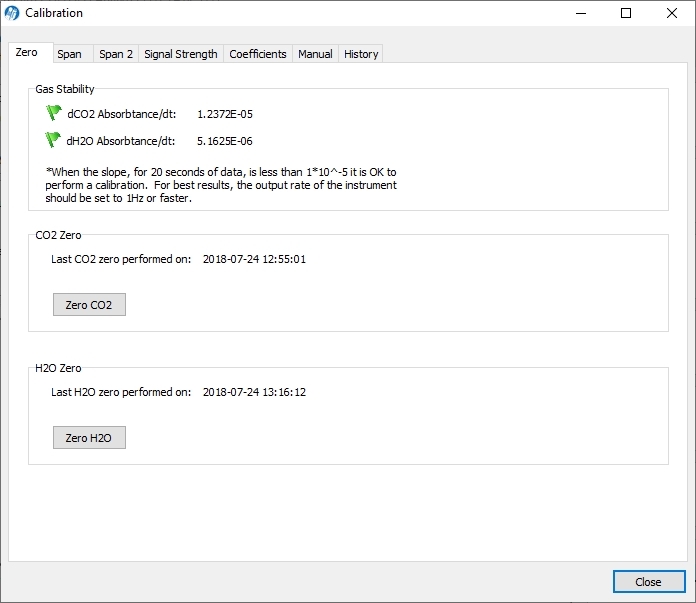This screenshot has width=696, height=603.
Task: Select the Zero tab
Action: (27, 52)
